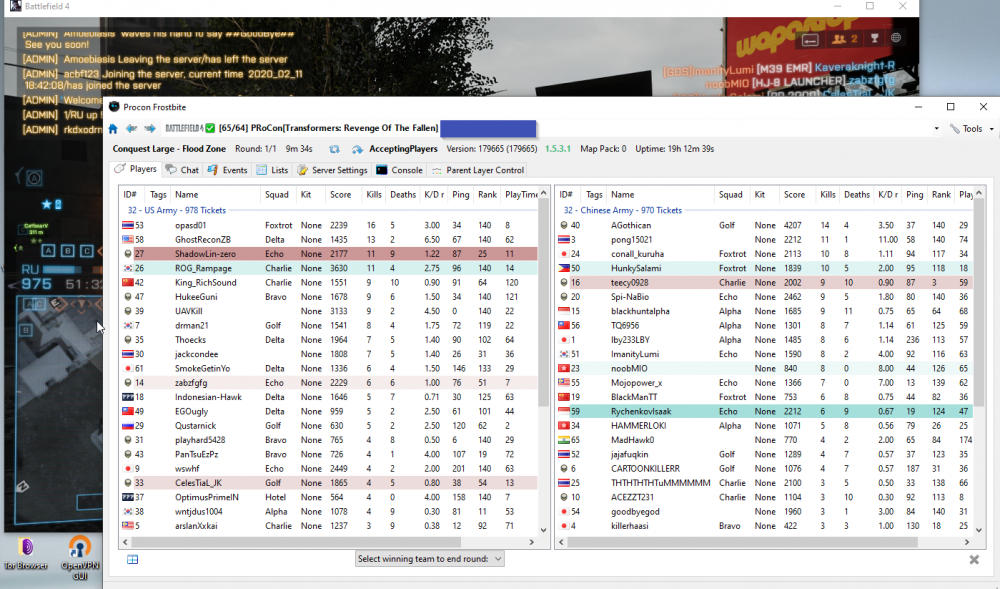The height and width of the screenshot is (589, 1000).
Task: Click the forward arrow navigation icon
Action: pos(149,128)
